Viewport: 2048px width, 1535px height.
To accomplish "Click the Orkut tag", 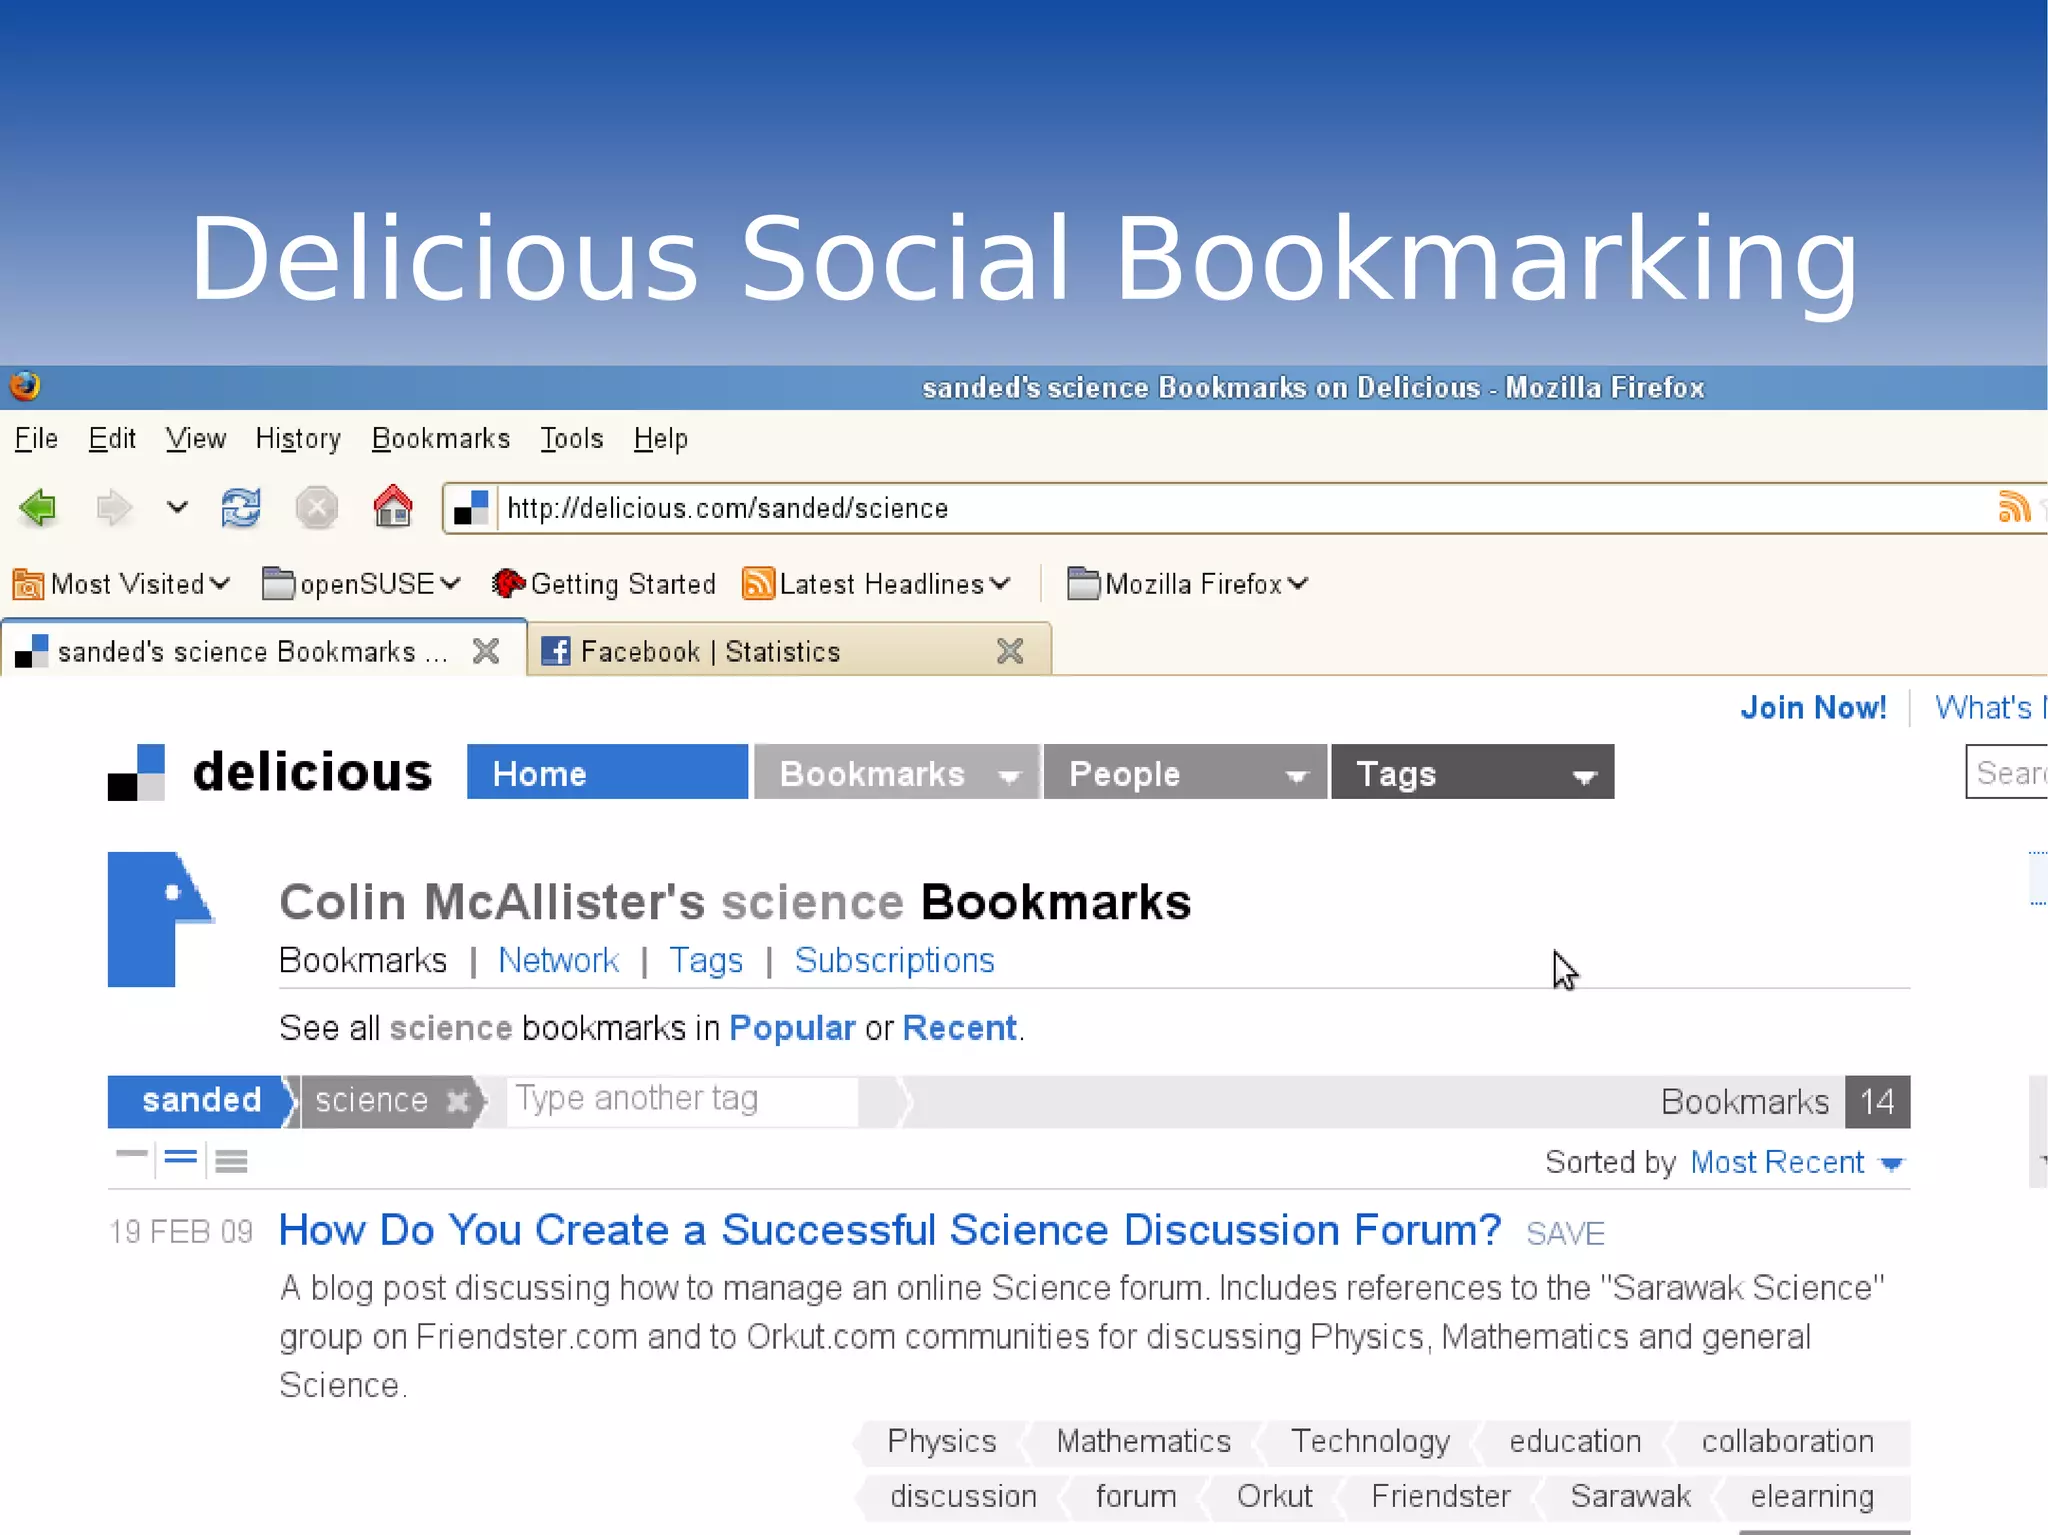I will click(x=1274, y=1496).
